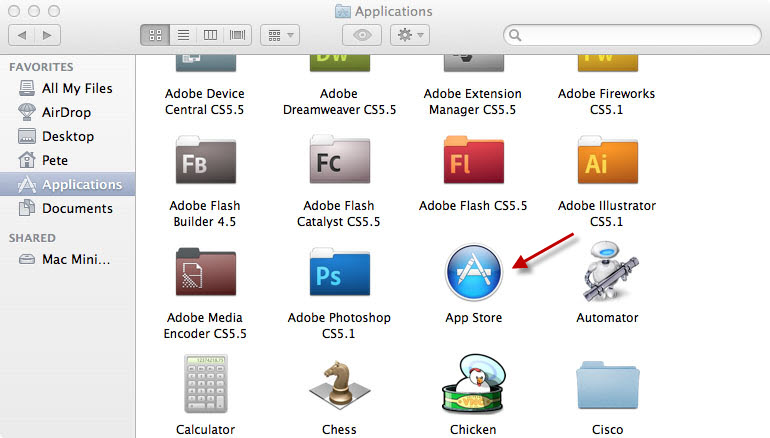Select the Adobe Fireworks CS5.1 icon
770x438 pixels.
click(608, 63)
